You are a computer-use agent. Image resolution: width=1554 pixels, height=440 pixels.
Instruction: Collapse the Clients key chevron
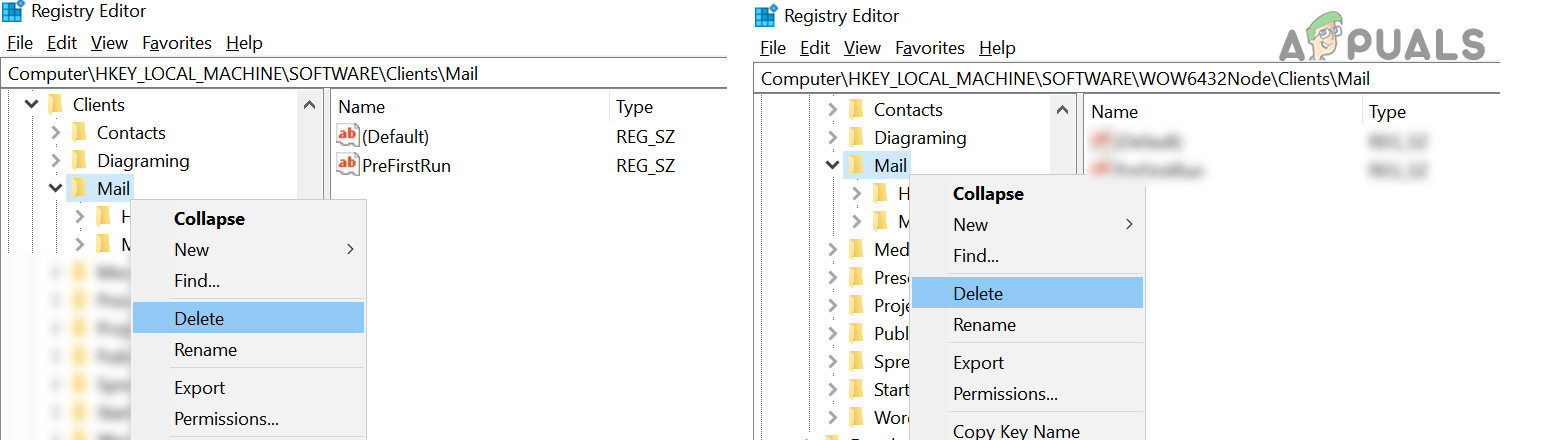[x=32, y=104]
